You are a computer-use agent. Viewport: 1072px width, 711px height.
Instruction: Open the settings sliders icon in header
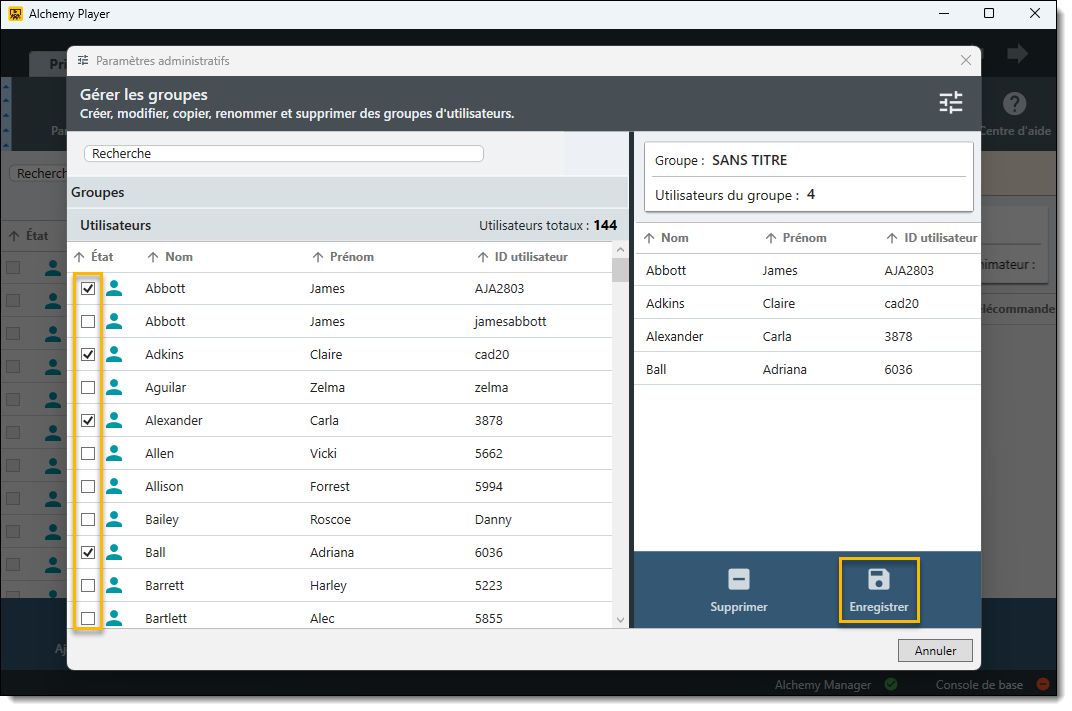950,102
